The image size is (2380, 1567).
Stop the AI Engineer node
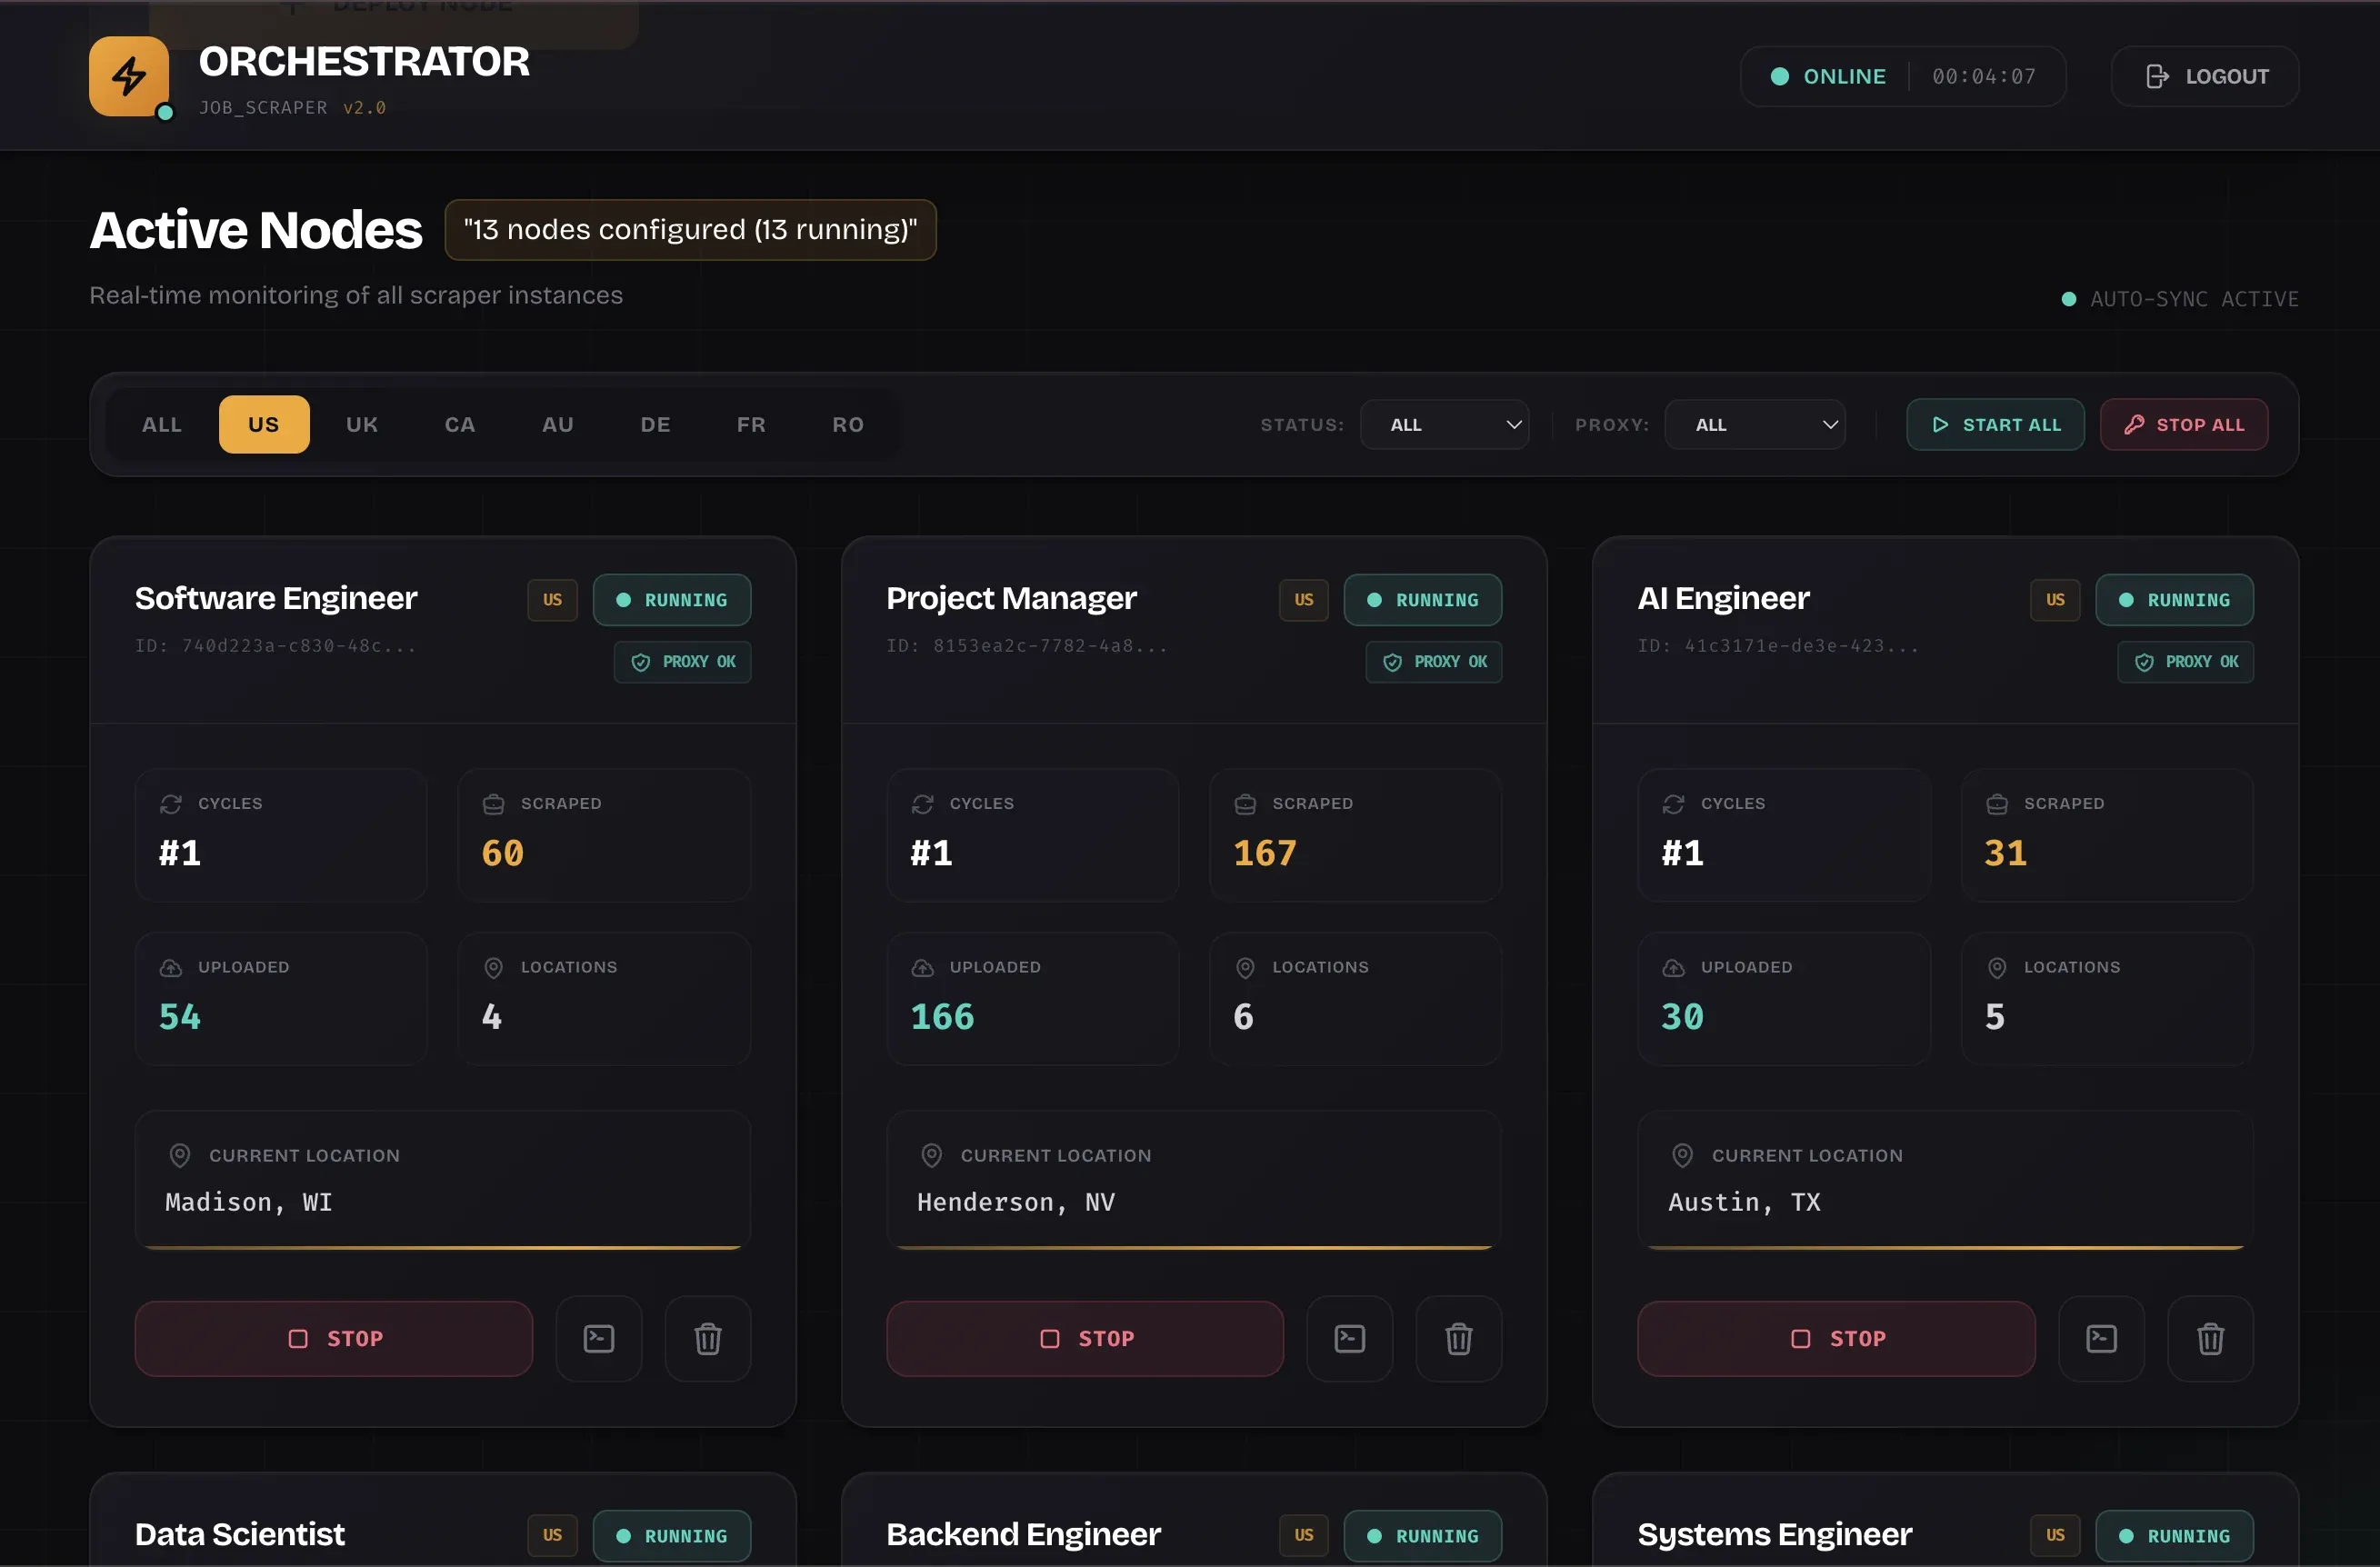click(1836, 1338)
